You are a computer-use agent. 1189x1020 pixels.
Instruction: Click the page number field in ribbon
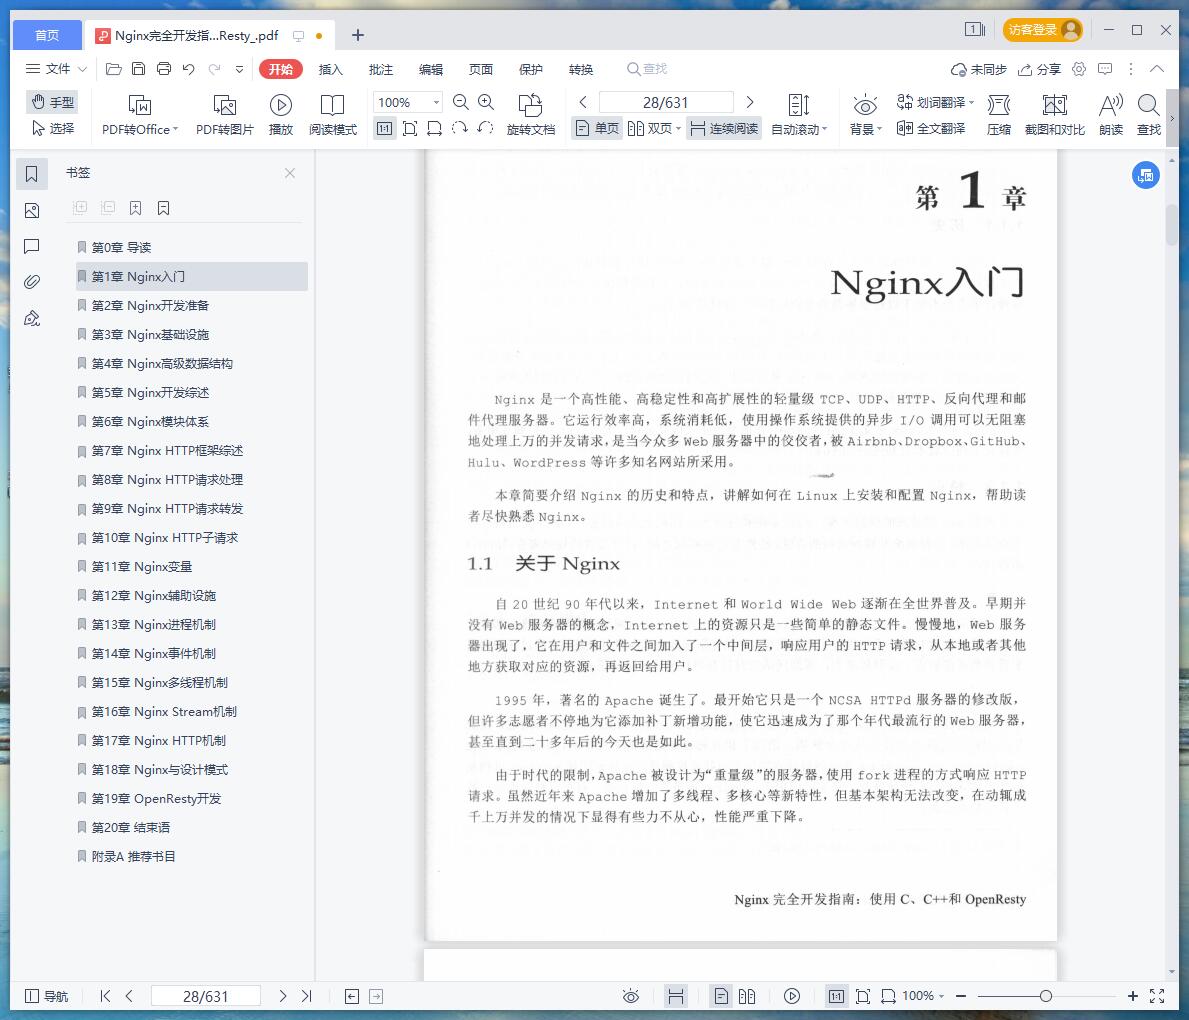666,102
